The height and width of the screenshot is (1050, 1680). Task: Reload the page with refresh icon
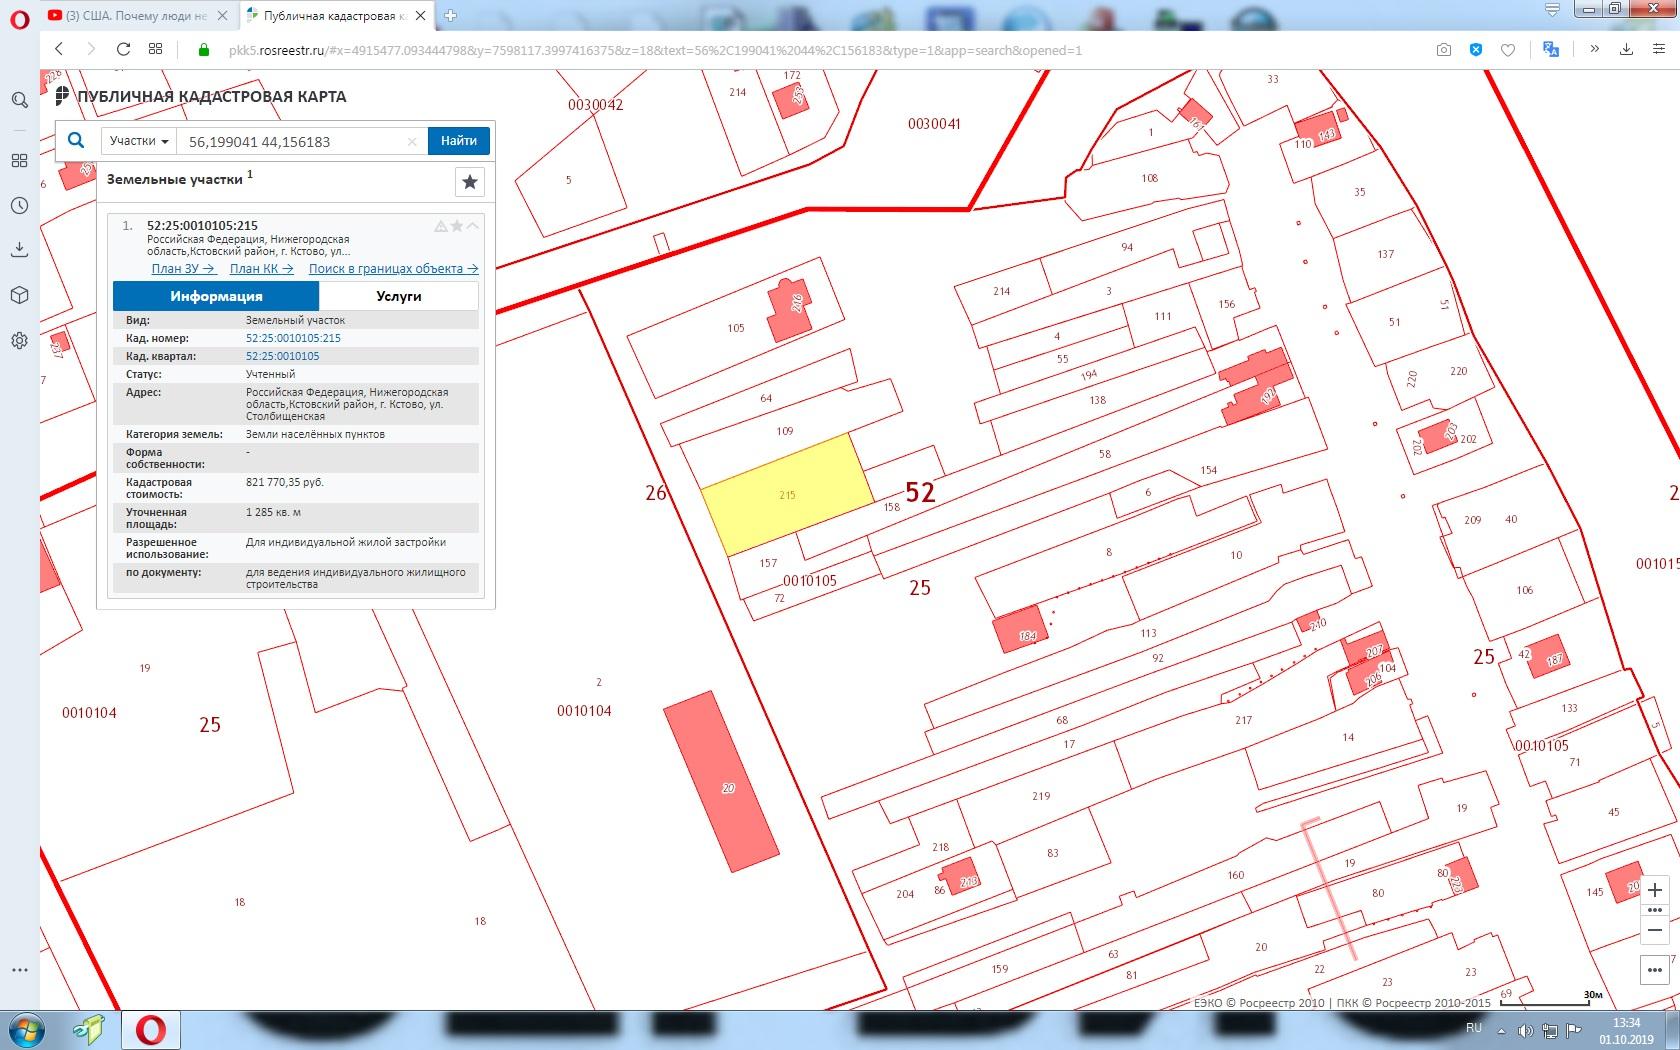124,49
